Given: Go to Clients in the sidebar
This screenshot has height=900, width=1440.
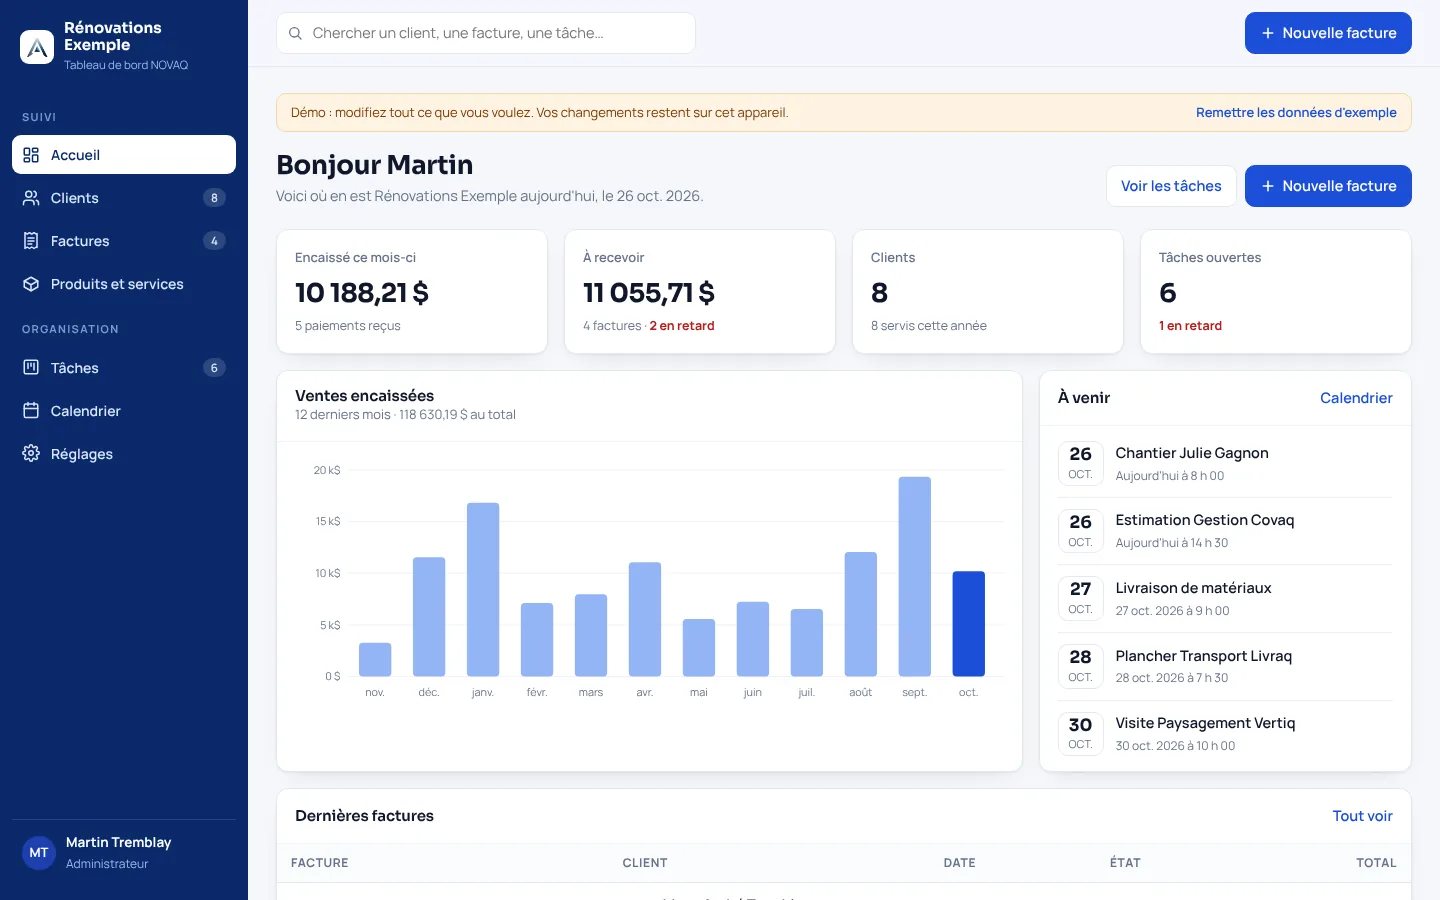Looking at the screenshot, I should point(124,198).
